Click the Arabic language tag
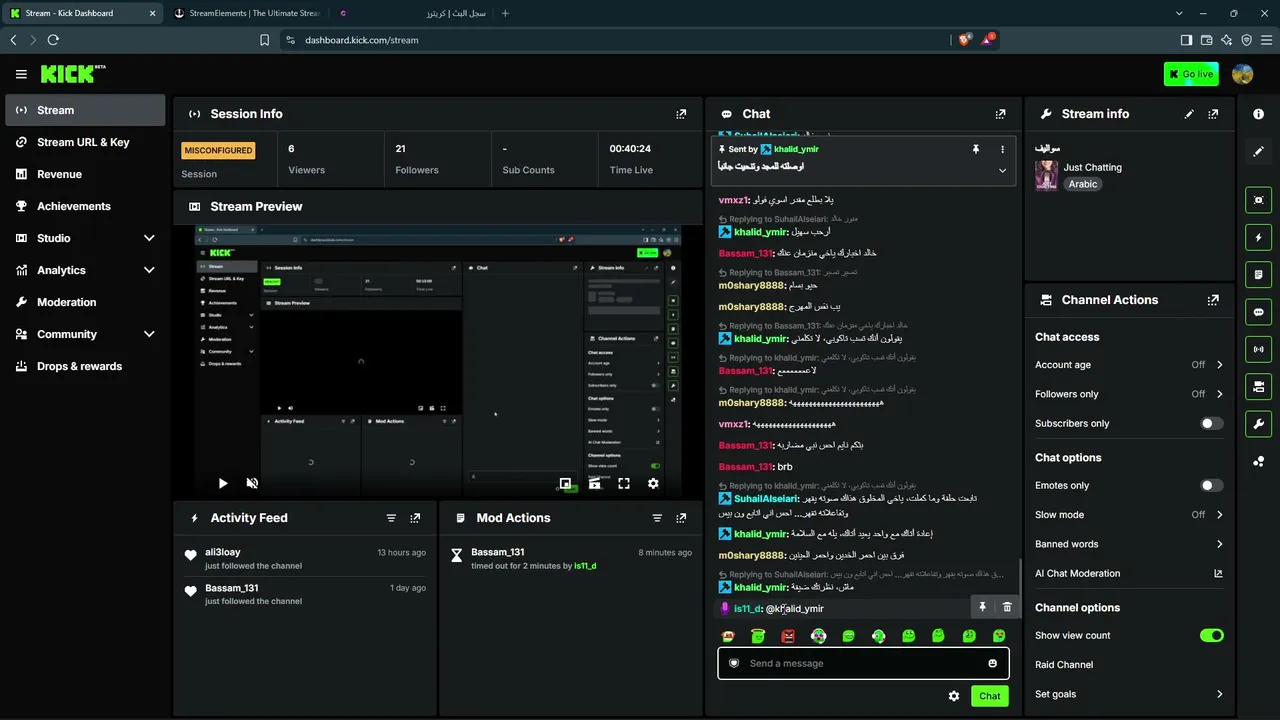This screenshot has height=720, width=1280. tap(1083, 184)
